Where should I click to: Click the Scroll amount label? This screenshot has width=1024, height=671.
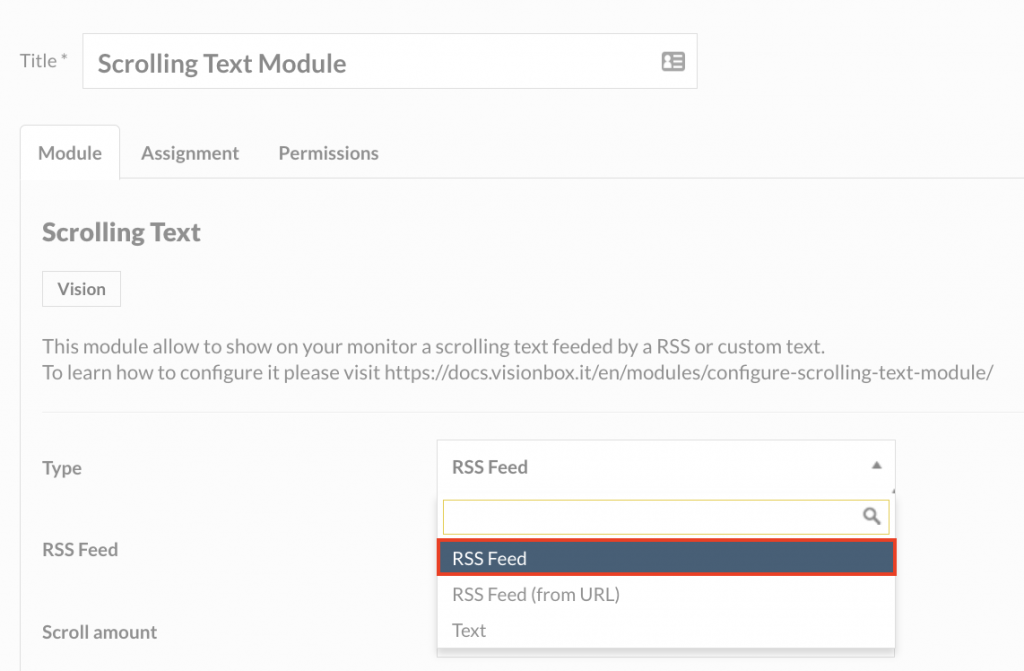tap(99, 632)
